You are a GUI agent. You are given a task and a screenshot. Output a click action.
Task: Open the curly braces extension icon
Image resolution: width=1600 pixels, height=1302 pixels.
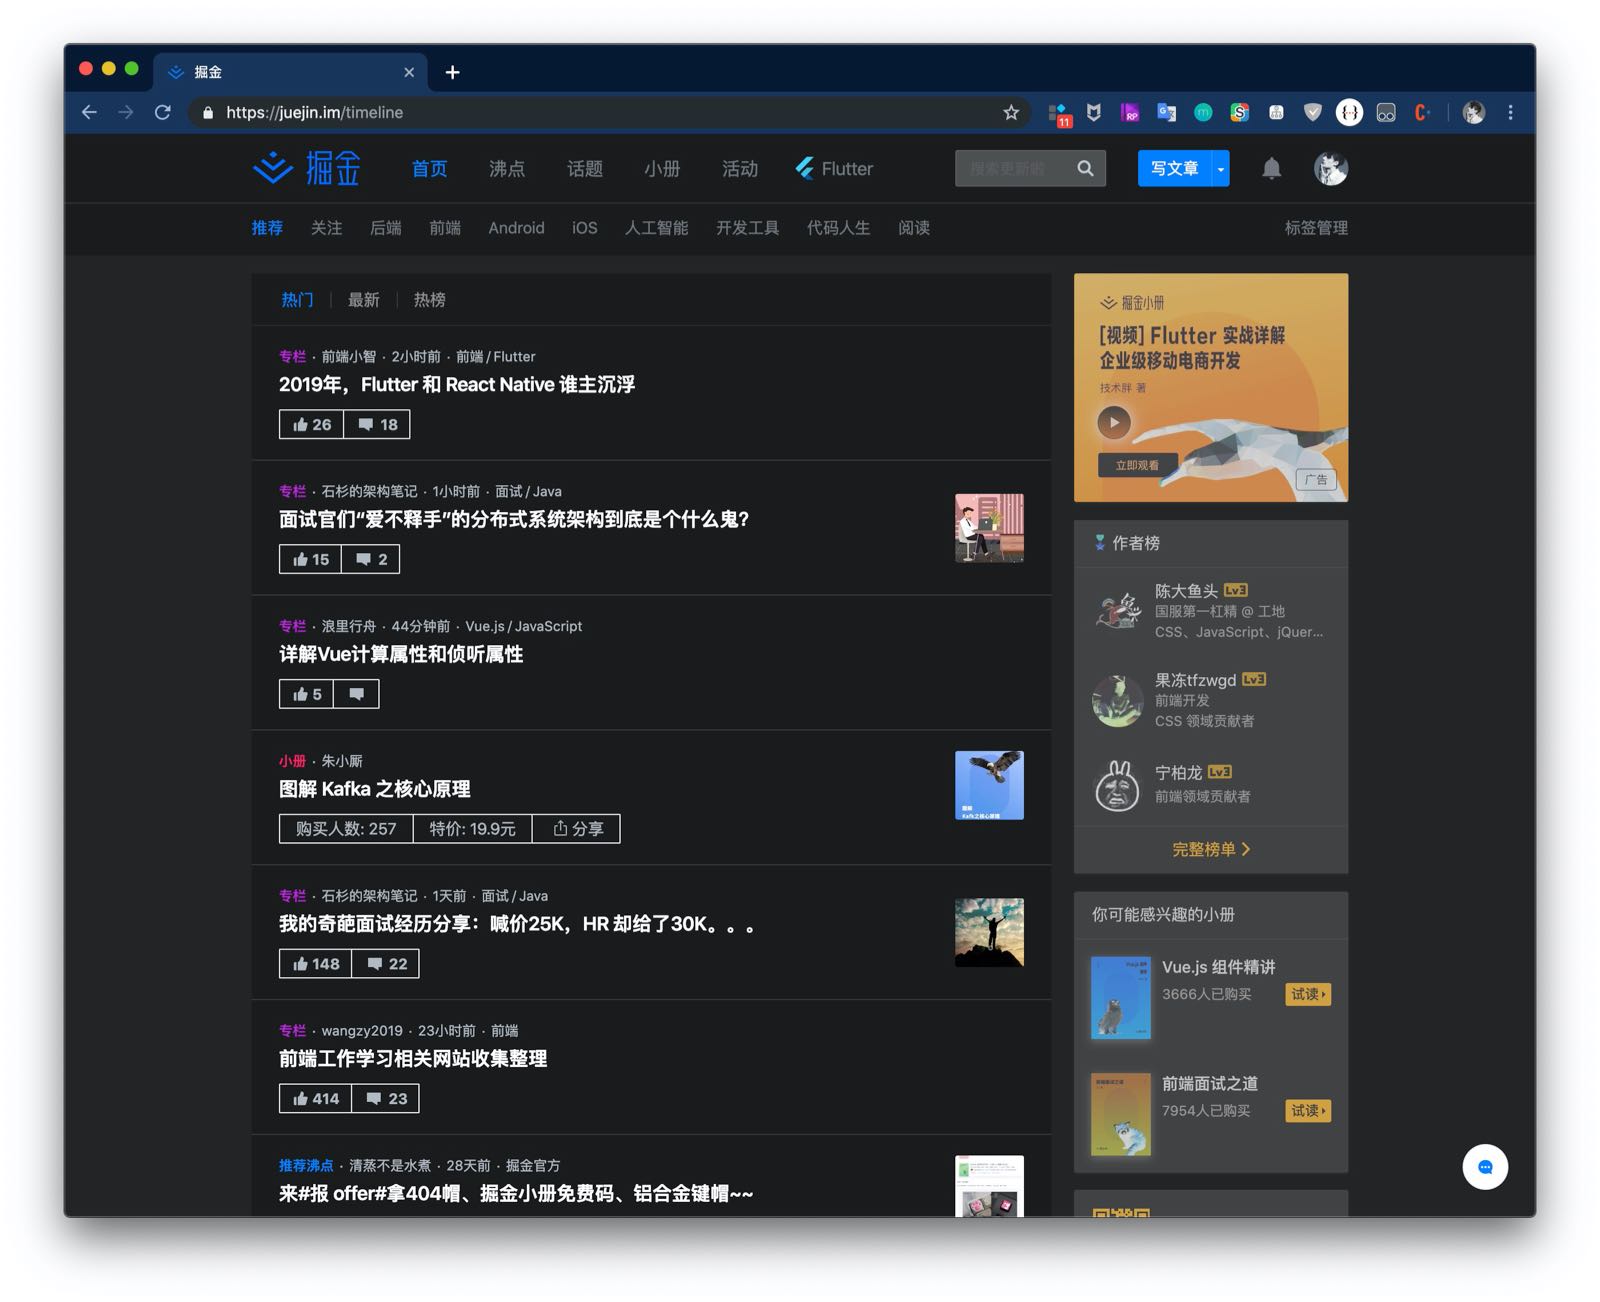tap(1349, 113)
